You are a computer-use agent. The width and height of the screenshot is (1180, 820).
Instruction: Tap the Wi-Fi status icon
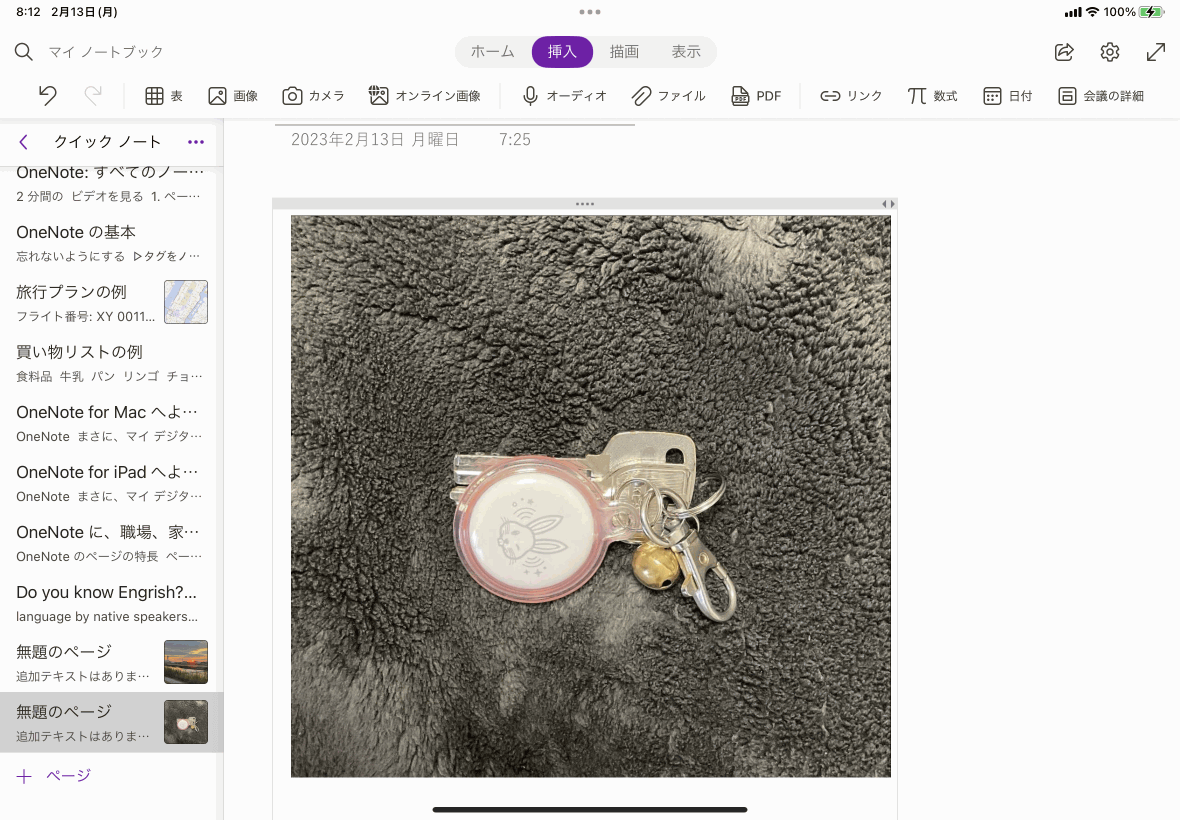1092,12
